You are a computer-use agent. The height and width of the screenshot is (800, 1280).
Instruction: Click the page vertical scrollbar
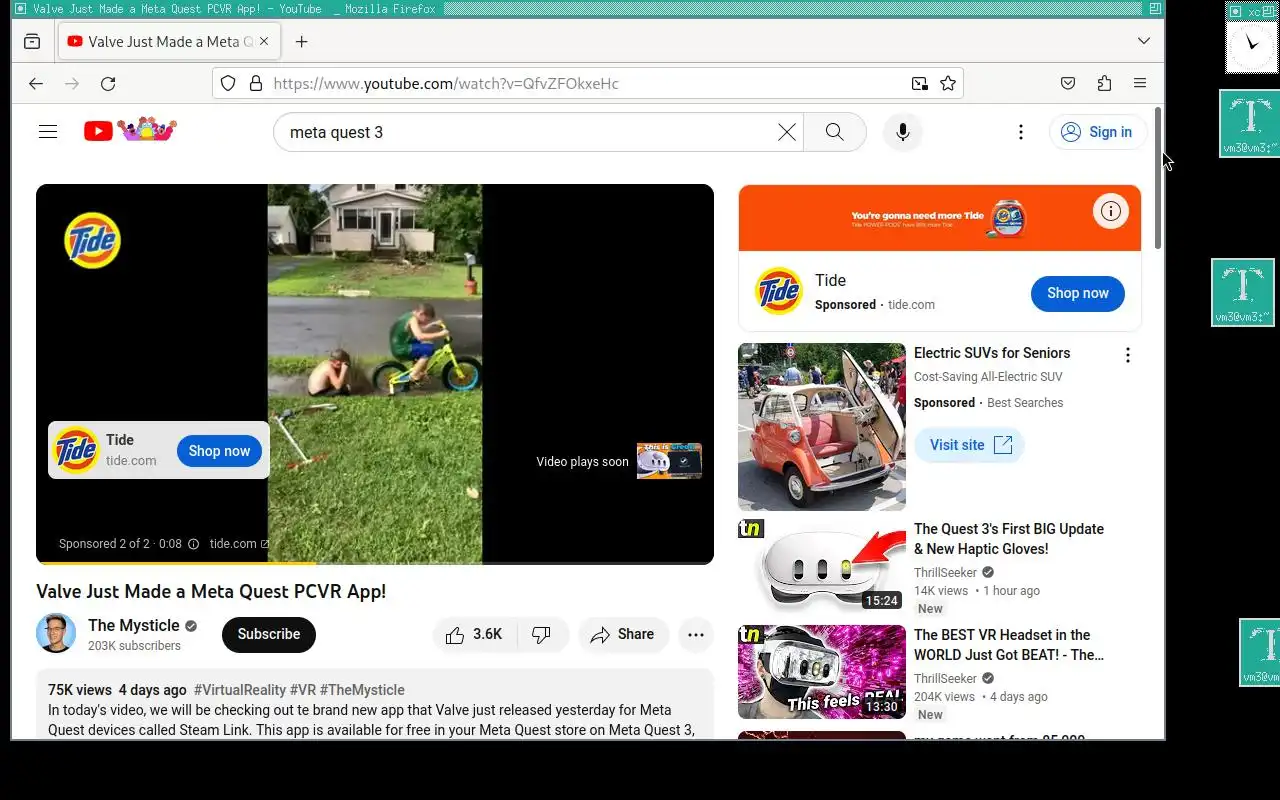pos(1159,180)
